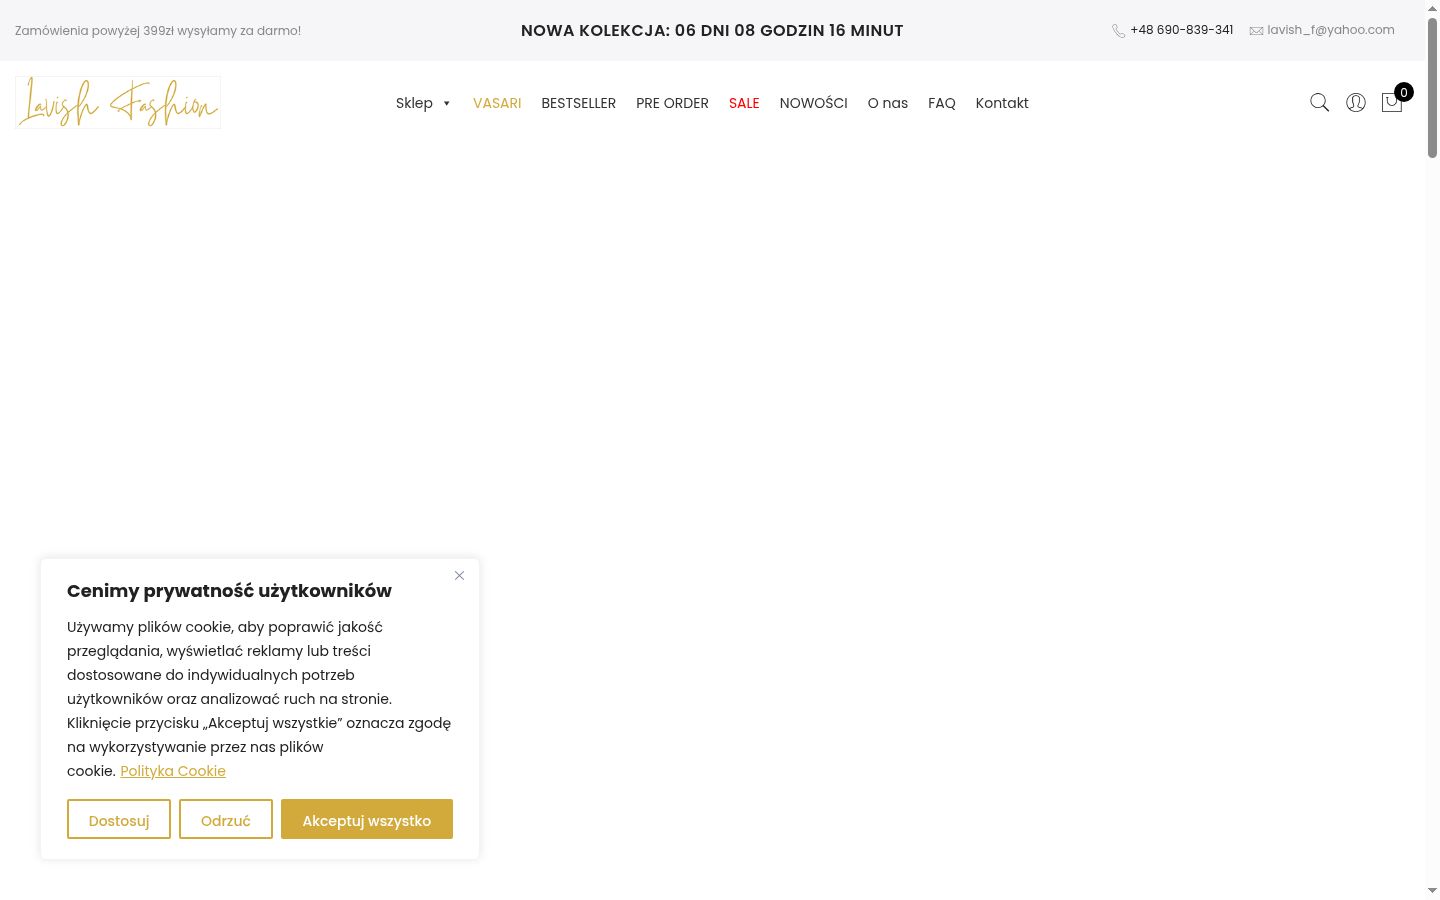Image resolution: width=1440 pixels, height=900 pixels.
Task: Click the page vertical scrollbar thumb
Action: coord(1432,88)
